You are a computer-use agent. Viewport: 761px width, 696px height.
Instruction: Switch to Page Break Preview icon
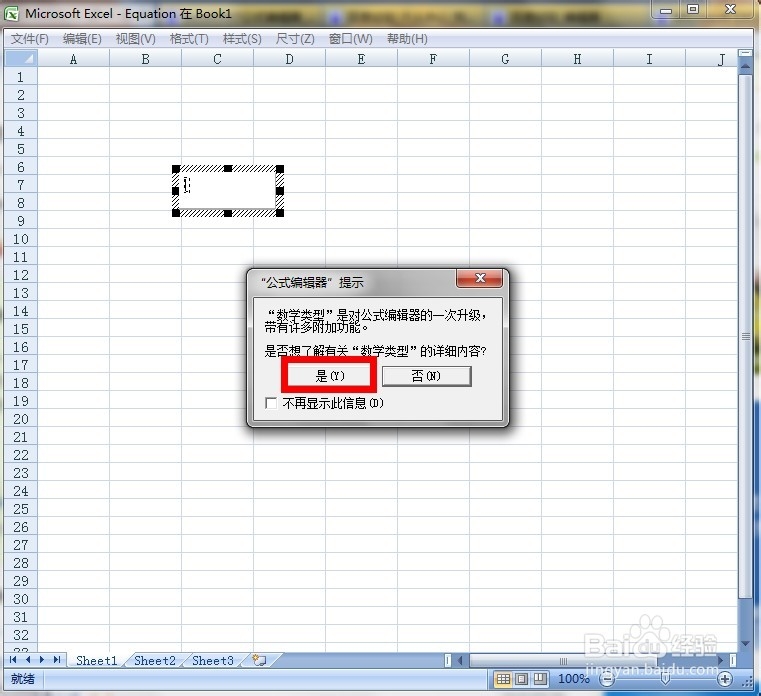click(540, 679)
